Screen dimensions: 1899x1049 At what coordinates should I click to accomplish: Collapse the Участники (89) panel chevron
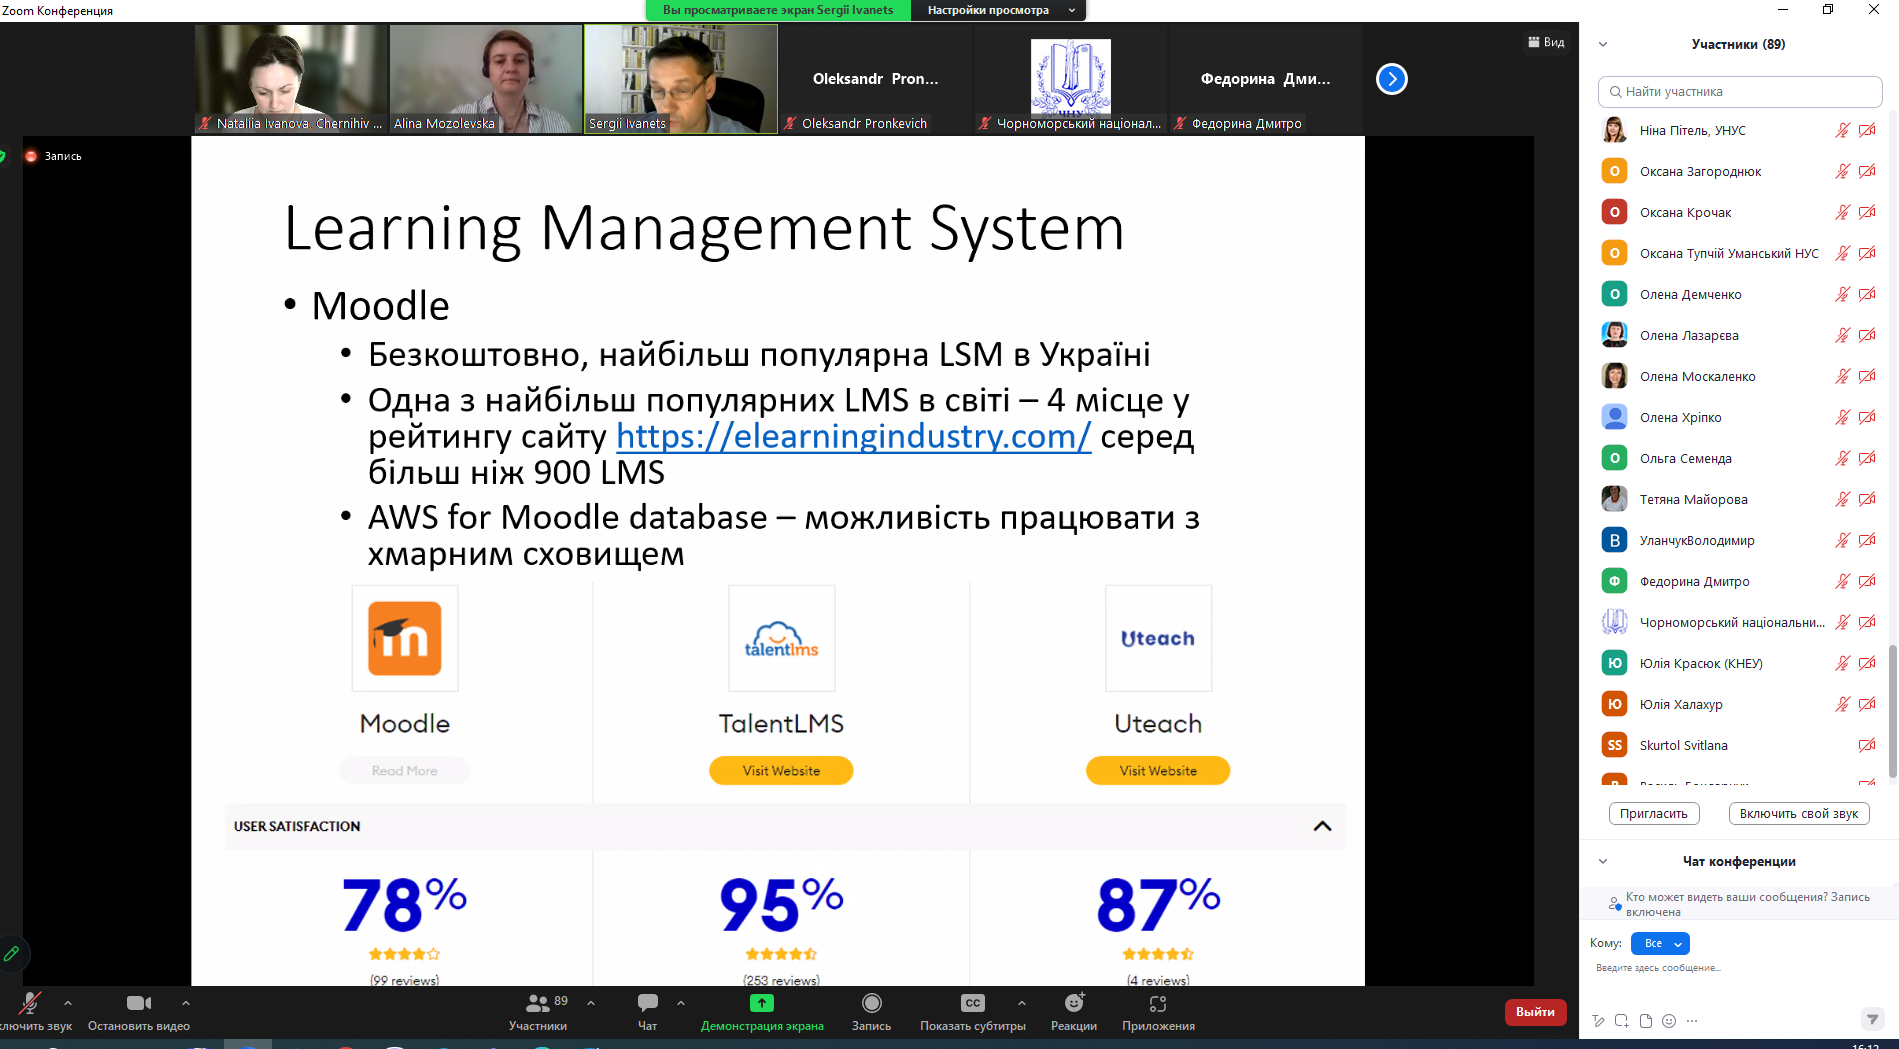click(x=1603, y=44)
